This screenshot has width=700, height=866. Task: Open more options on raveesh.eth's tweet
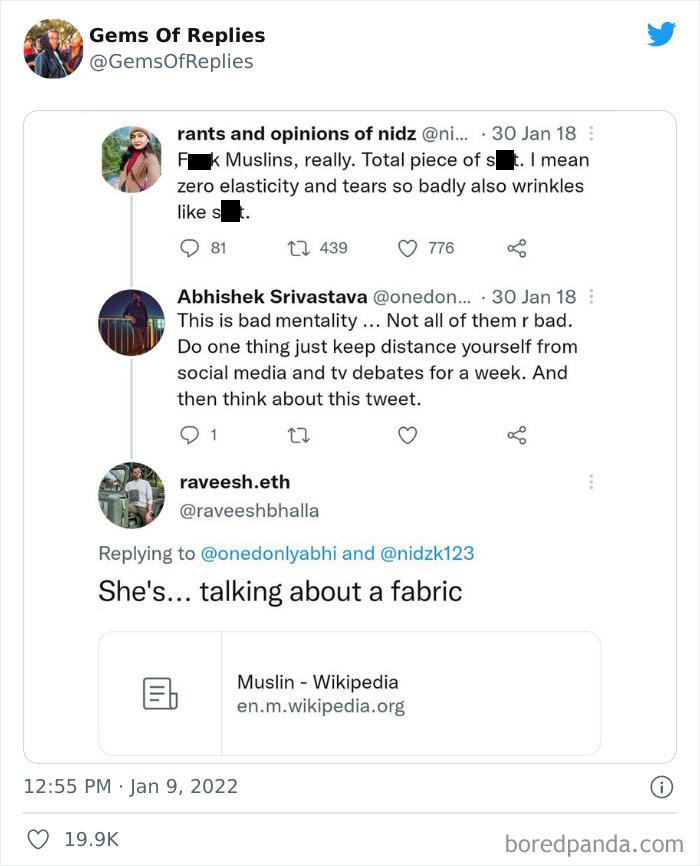tap(591, 482)
